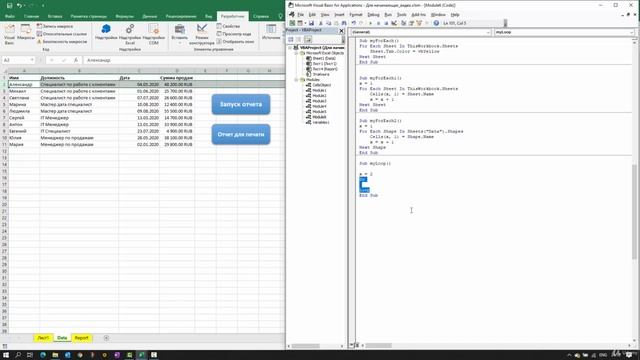
Task: Switch to the Данные ribbon tab
Action: pyautogui.click(x=150, y=16)
